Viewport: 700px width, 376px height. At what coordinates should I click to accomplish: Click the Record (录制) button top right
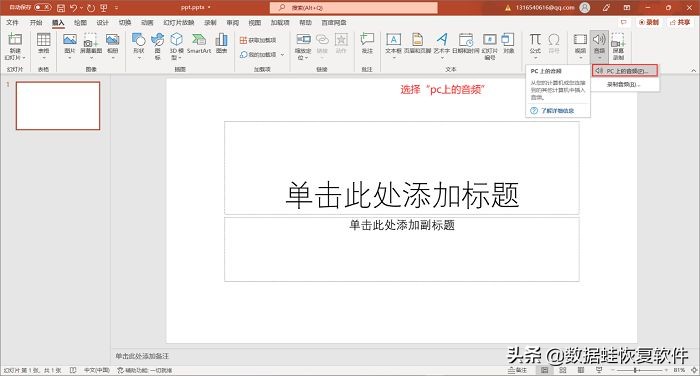click(x=649, y=22)
